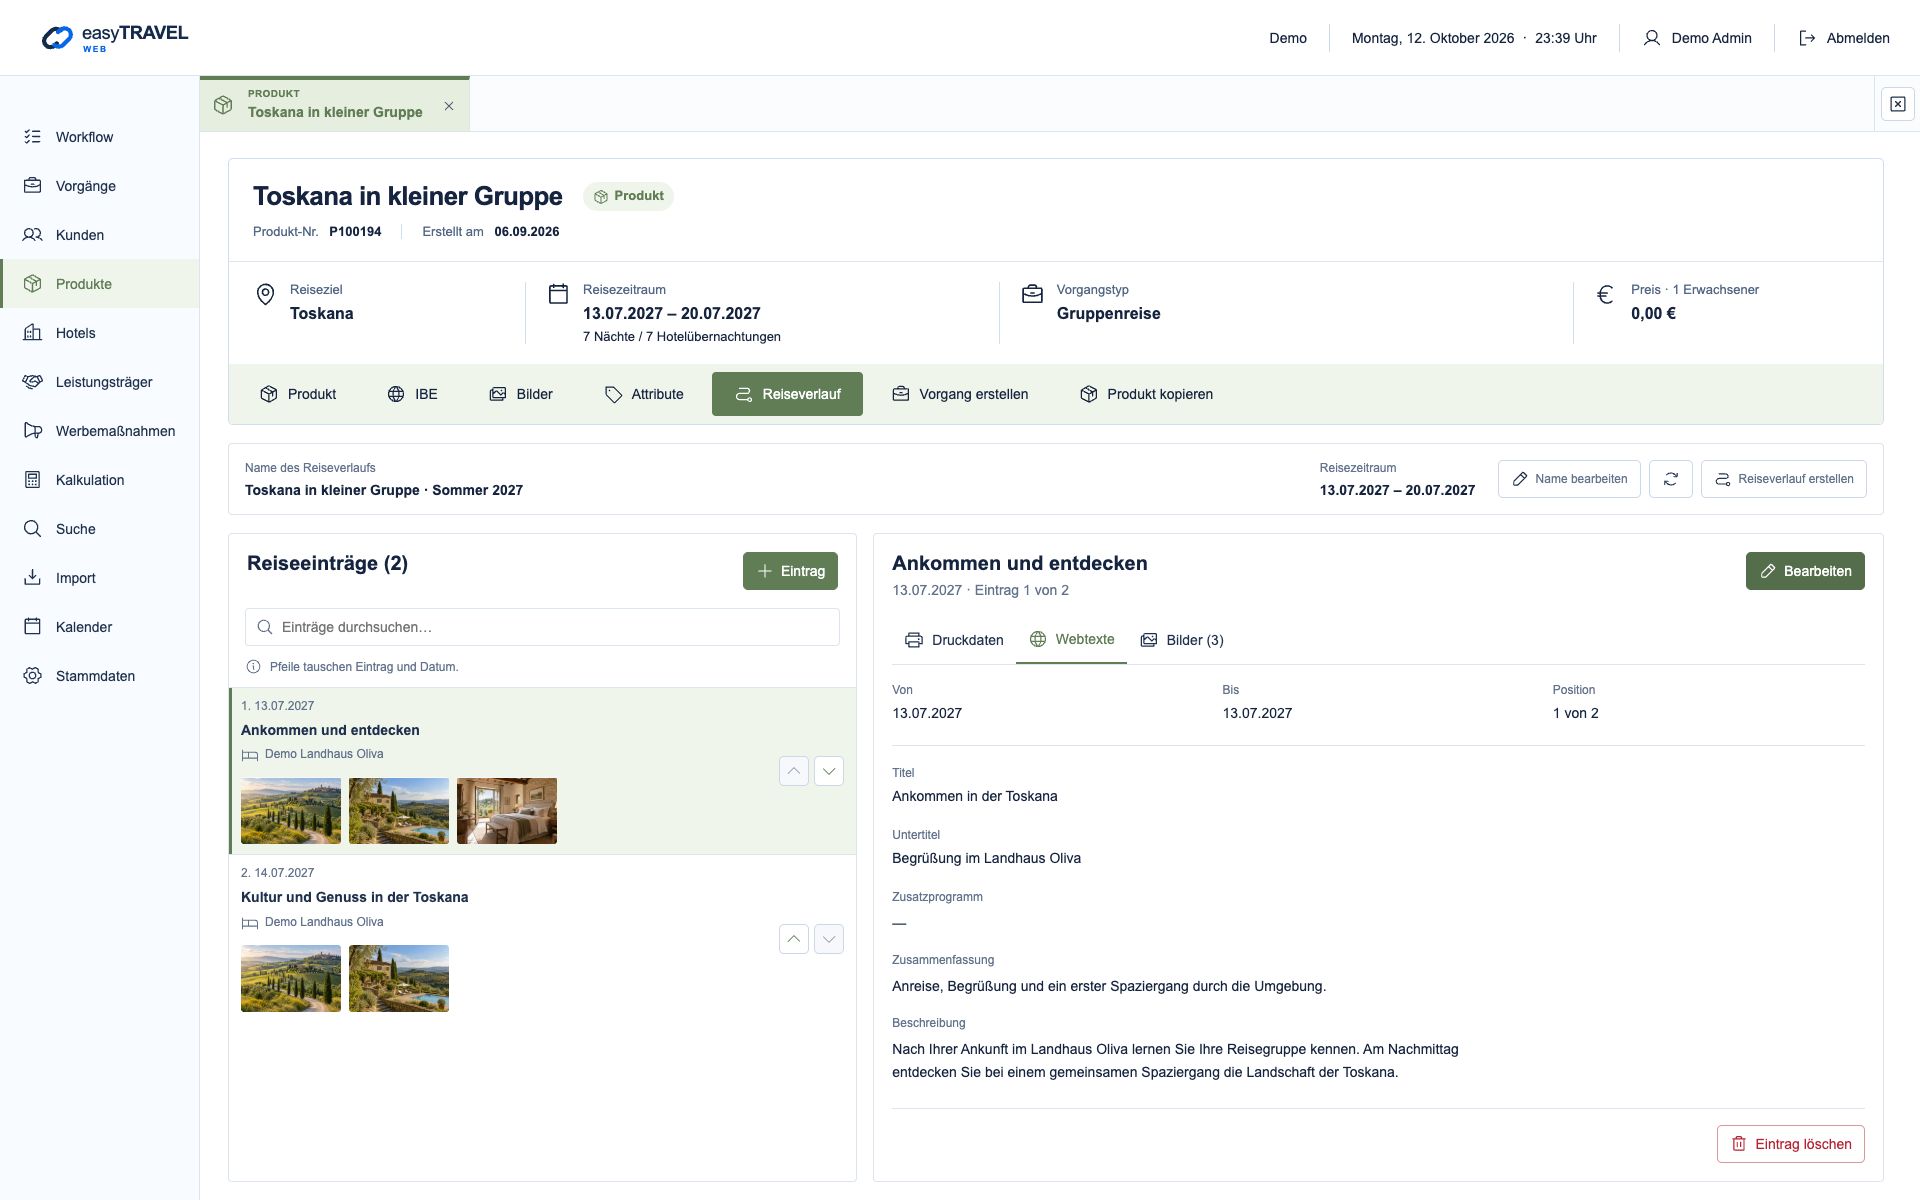
Task: Open Produkte in the sidebar
Action: pos(99,284)
